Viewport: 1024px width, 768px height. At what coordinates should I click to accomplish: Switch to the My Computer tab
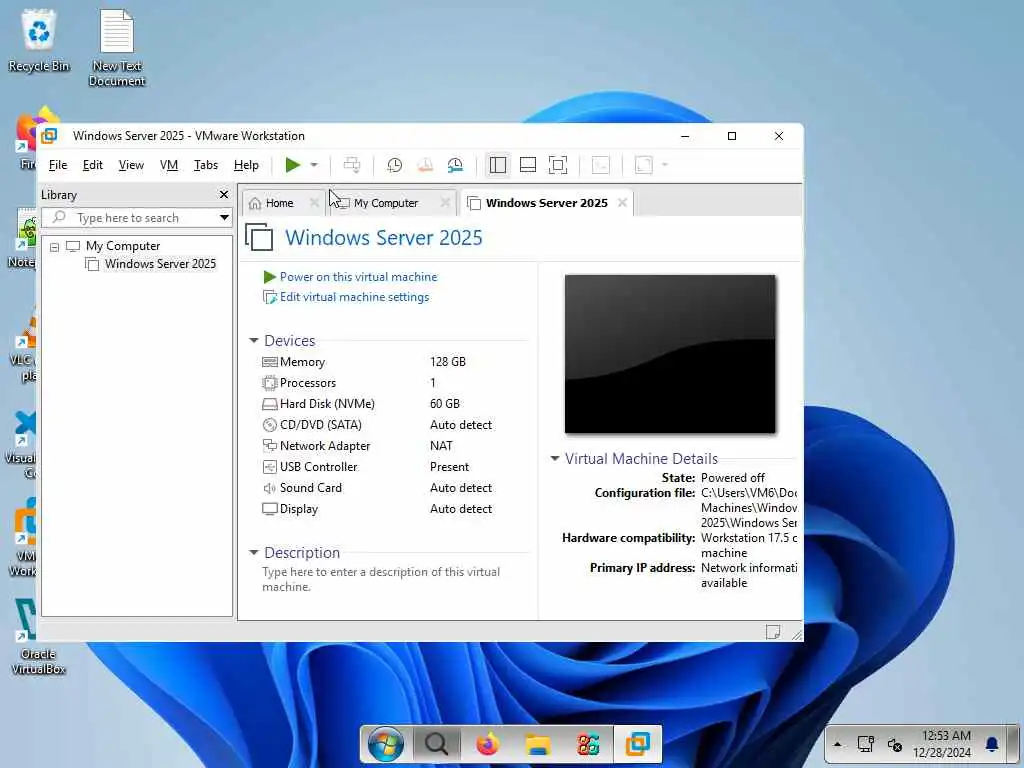point(386,203)
